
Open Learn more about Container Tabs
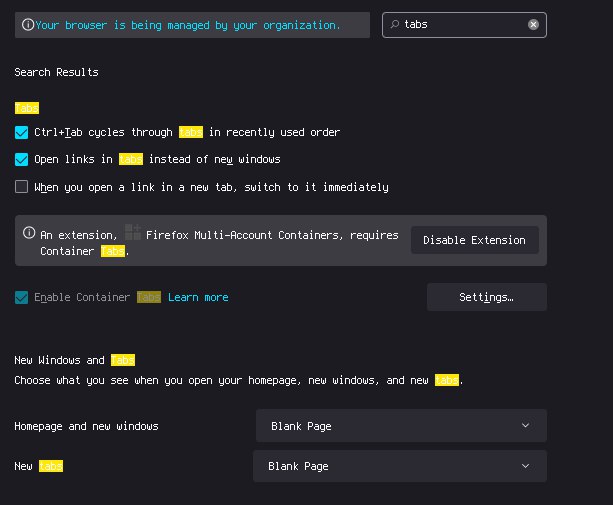[198, 297]
